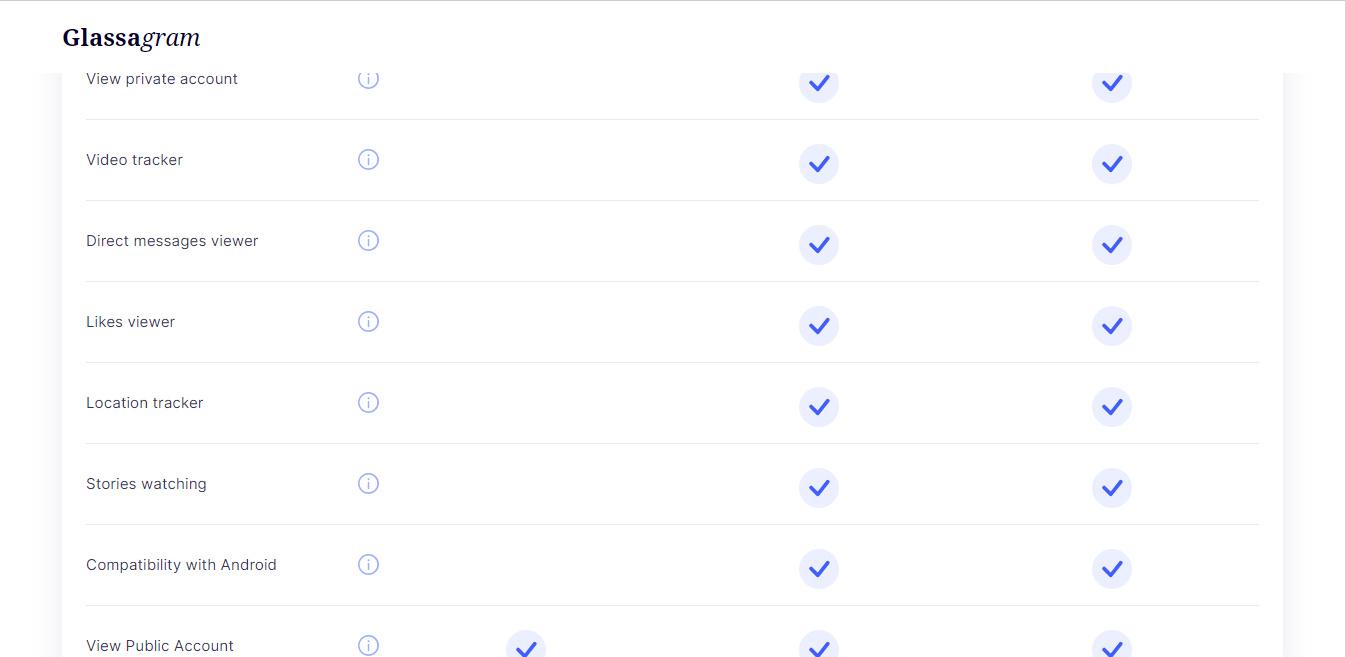Image resolution: width=1345 pixels, height=657 pixels.
Task: Select the Location tracker feature label
Action: point(145,403)
